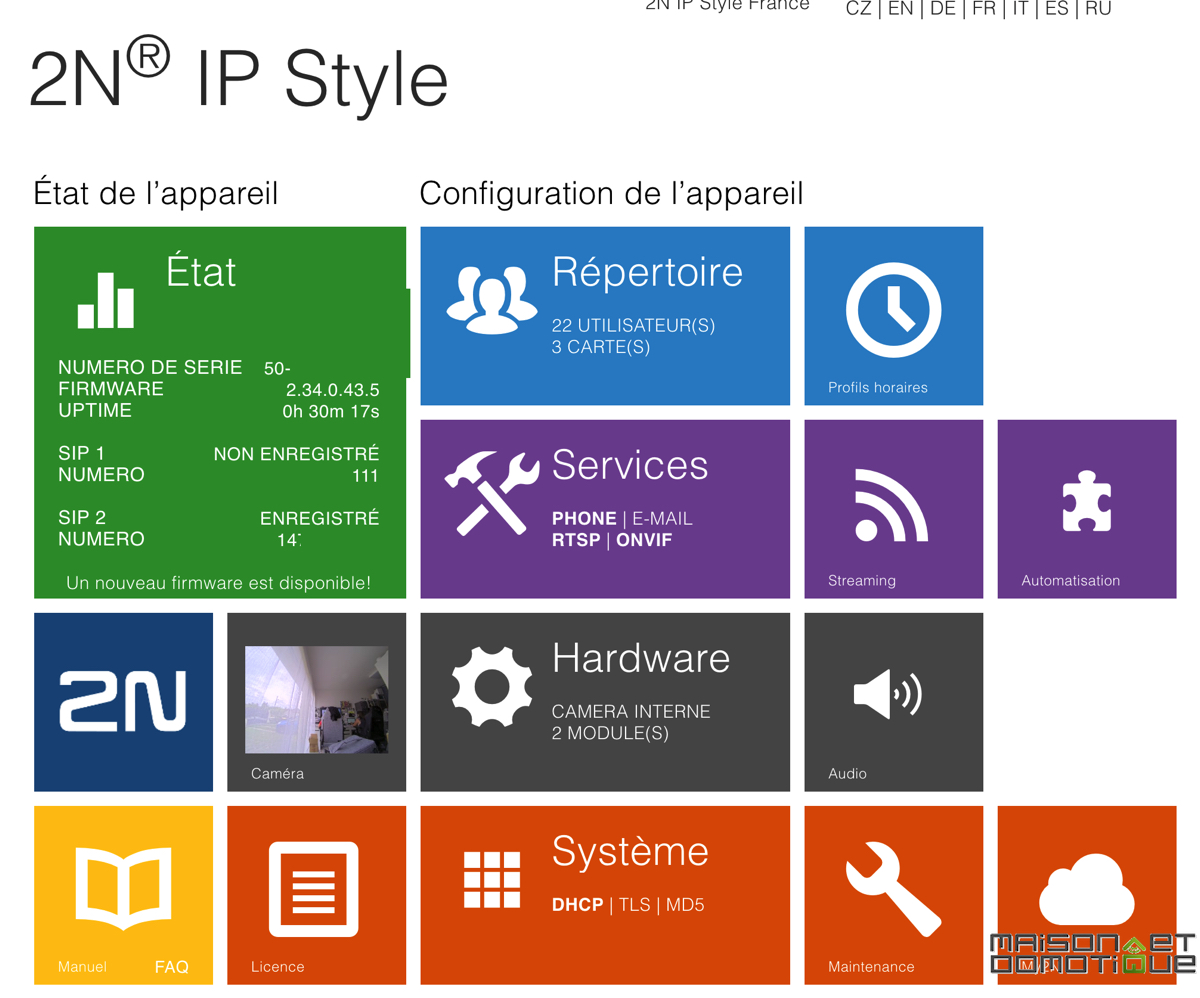The width and height of the screenshot is (1200, 998).
Task: Switch language to DE
Action: pos(943,9)
